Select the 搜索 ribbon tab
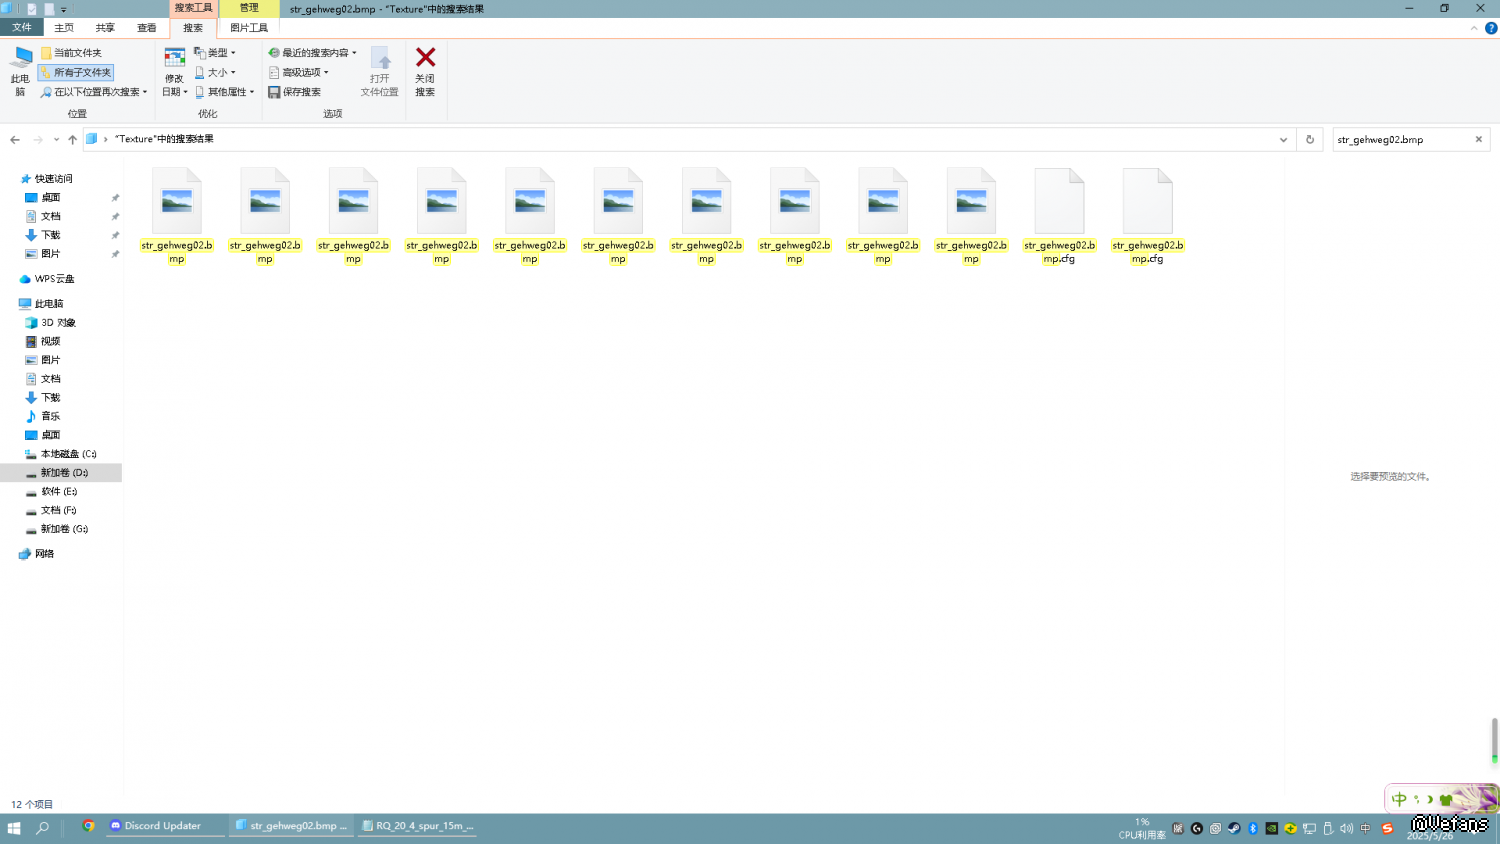1500x844 pixels. (193, 28)
